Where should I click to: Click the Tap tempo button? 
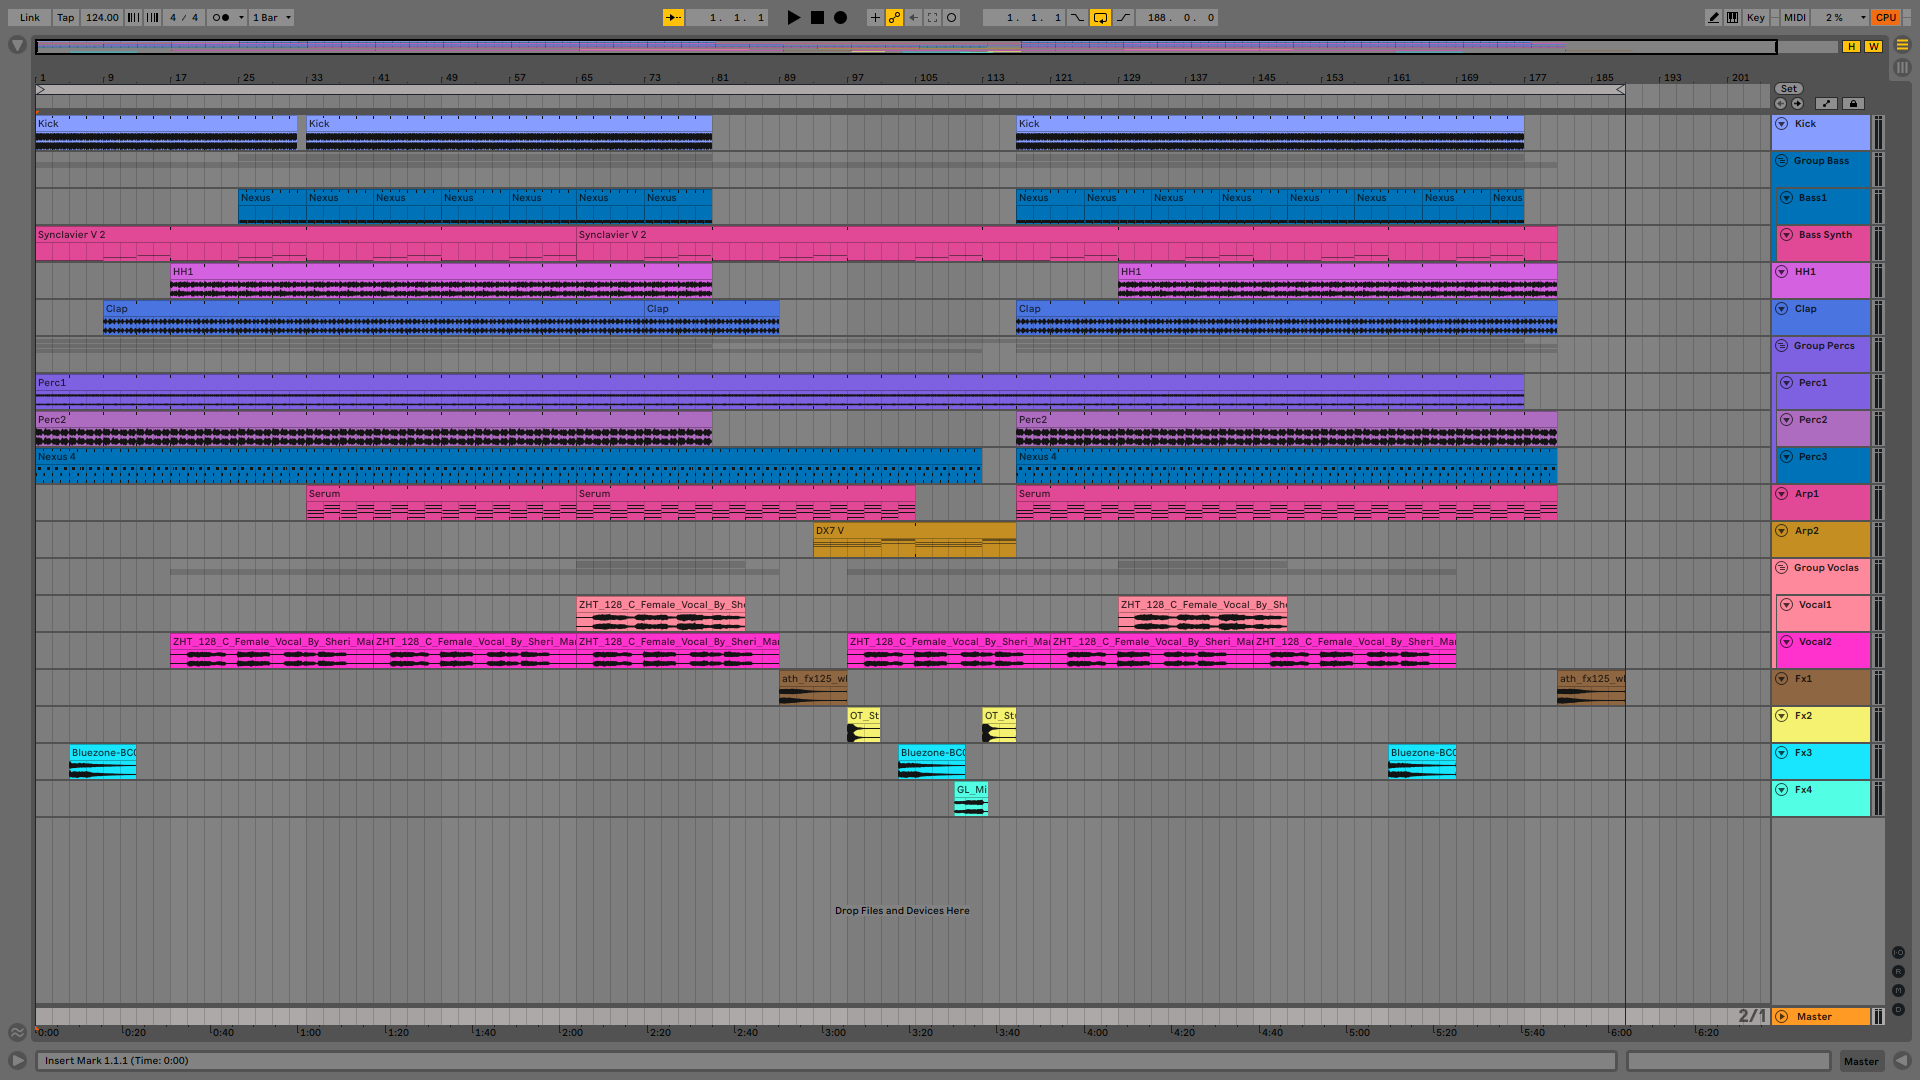(x=65, y=17)
